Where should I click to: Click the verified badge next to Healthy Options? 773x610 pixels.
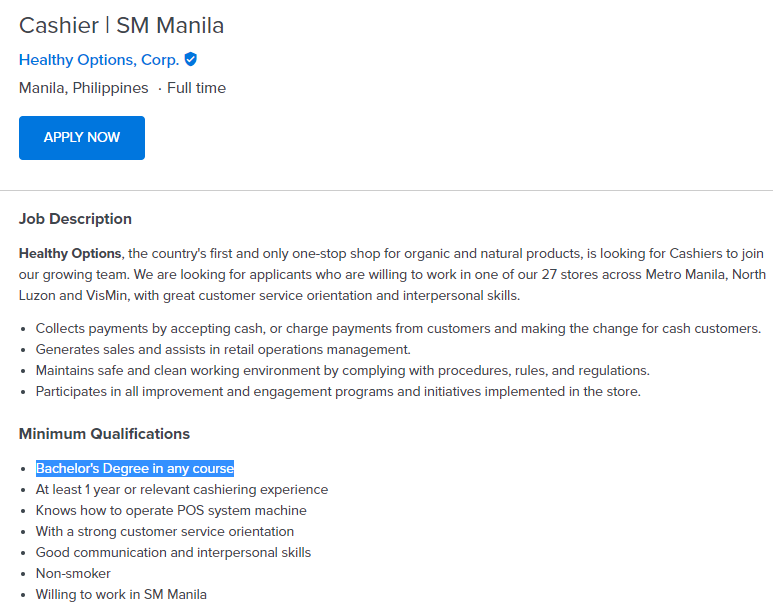coord(191,59)
